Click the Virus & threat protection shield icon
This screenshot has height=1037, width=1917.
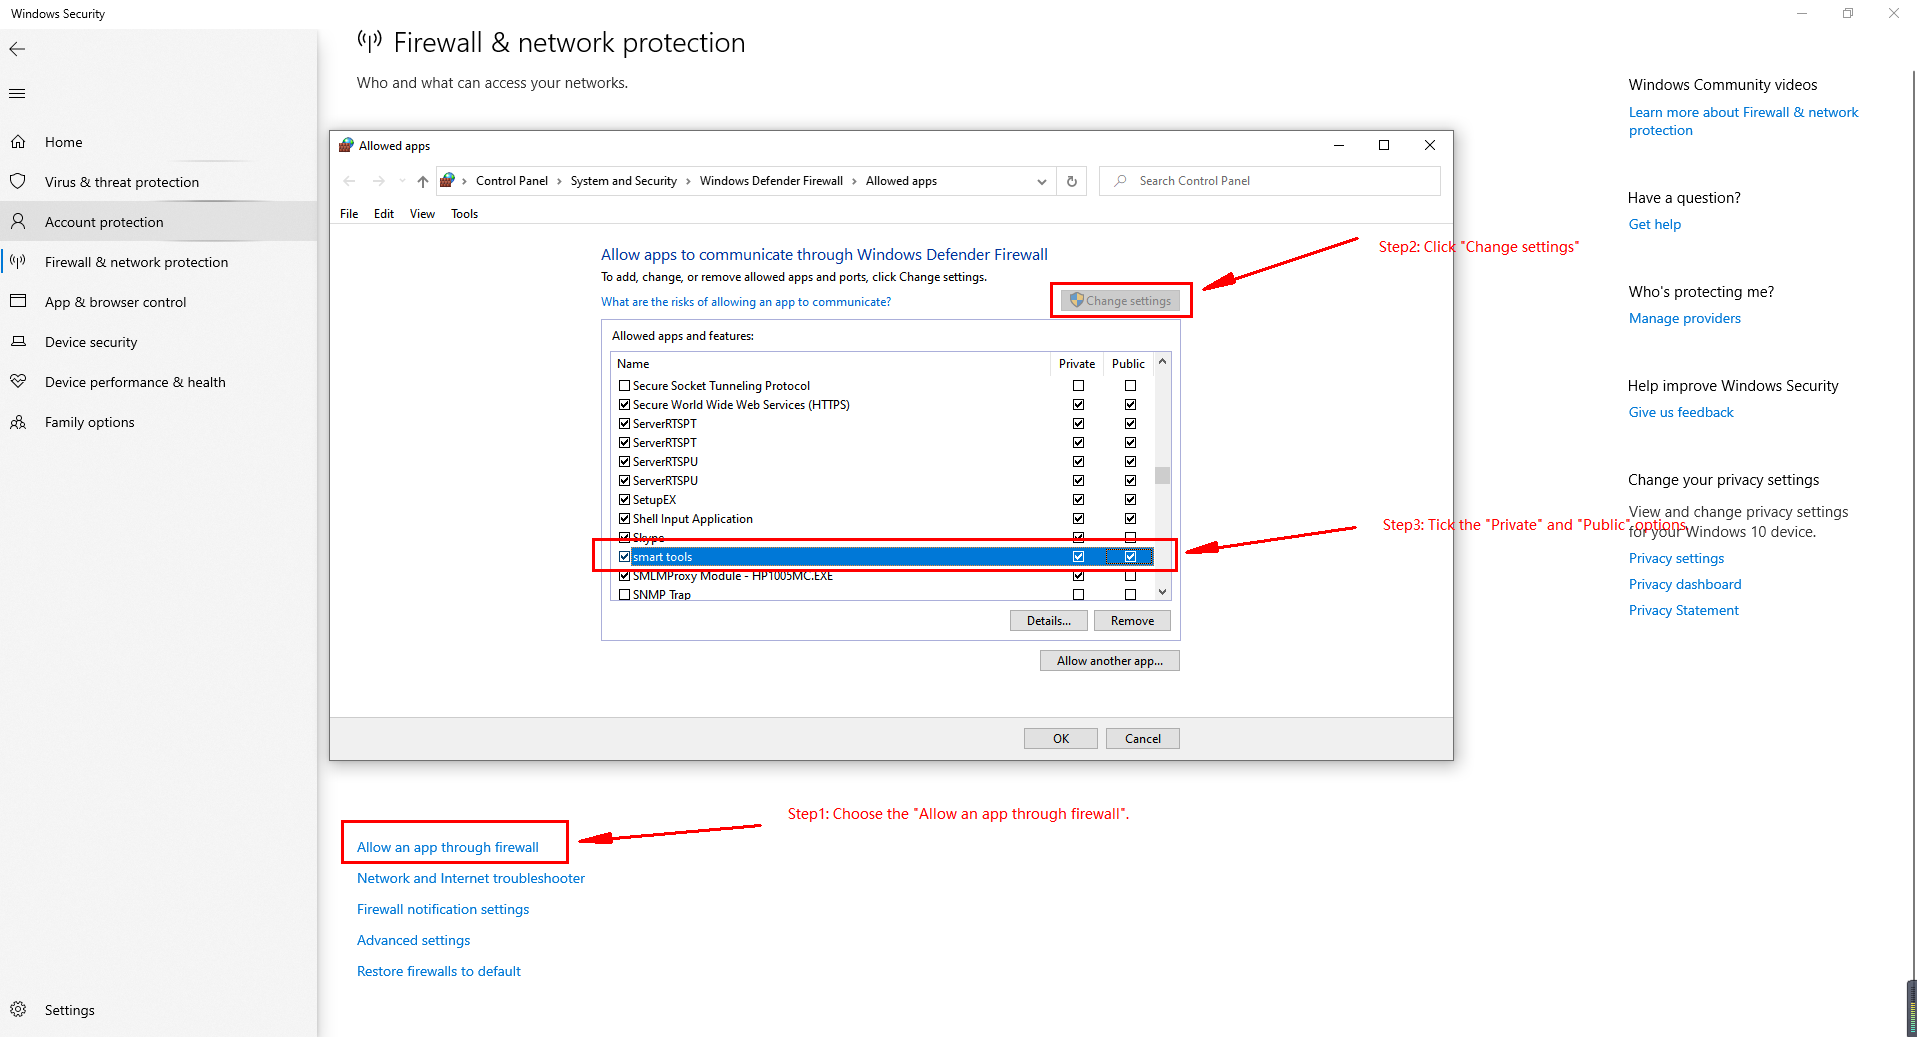pos(18,182)
